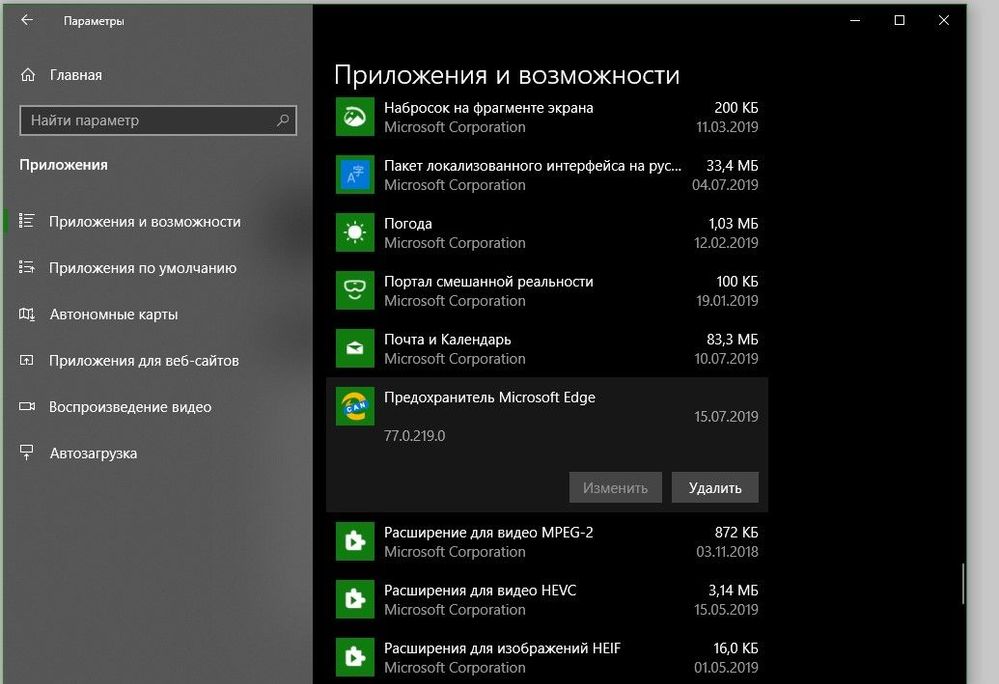Select the Погода app entry

click(x=547, y=233)
